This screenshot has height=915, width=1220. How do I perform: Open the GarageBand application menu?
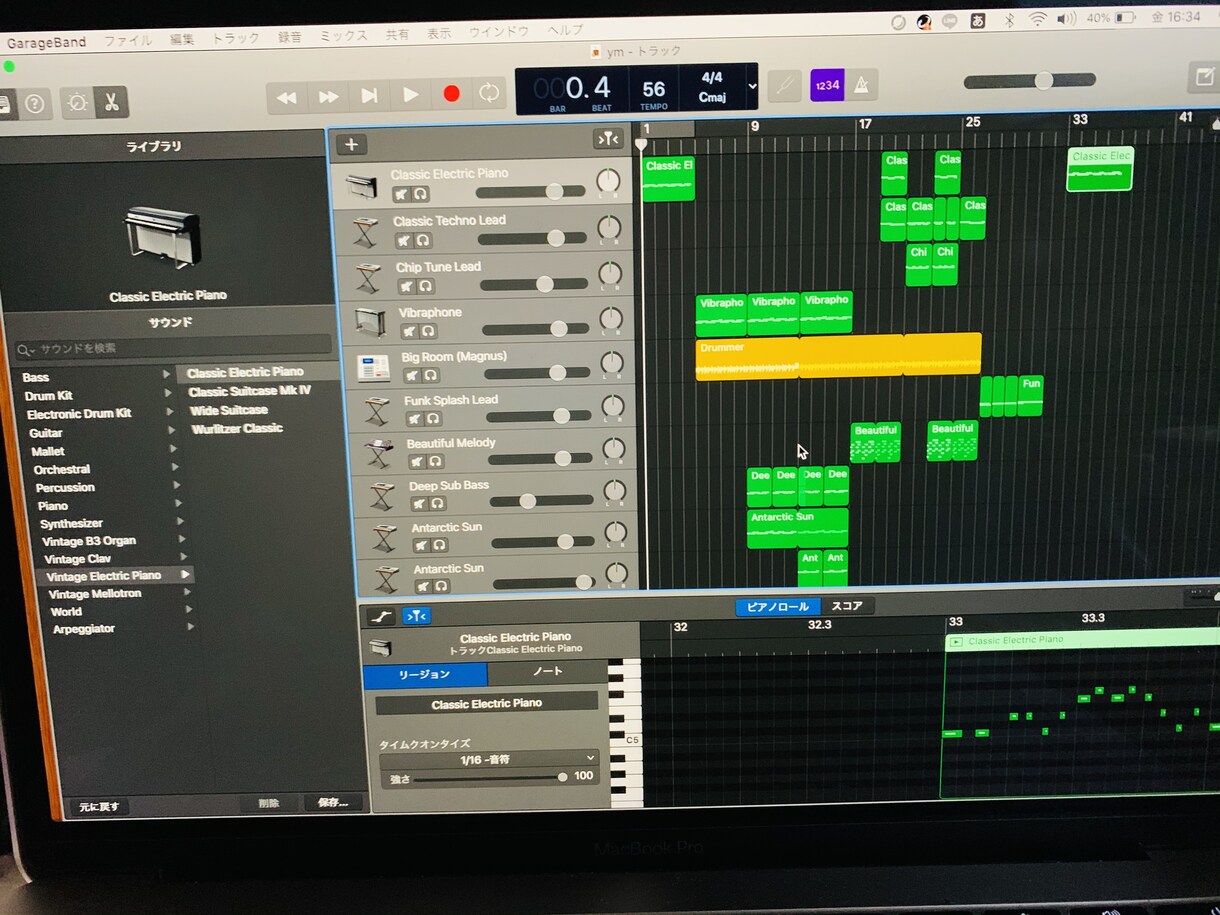pos(46,43)
